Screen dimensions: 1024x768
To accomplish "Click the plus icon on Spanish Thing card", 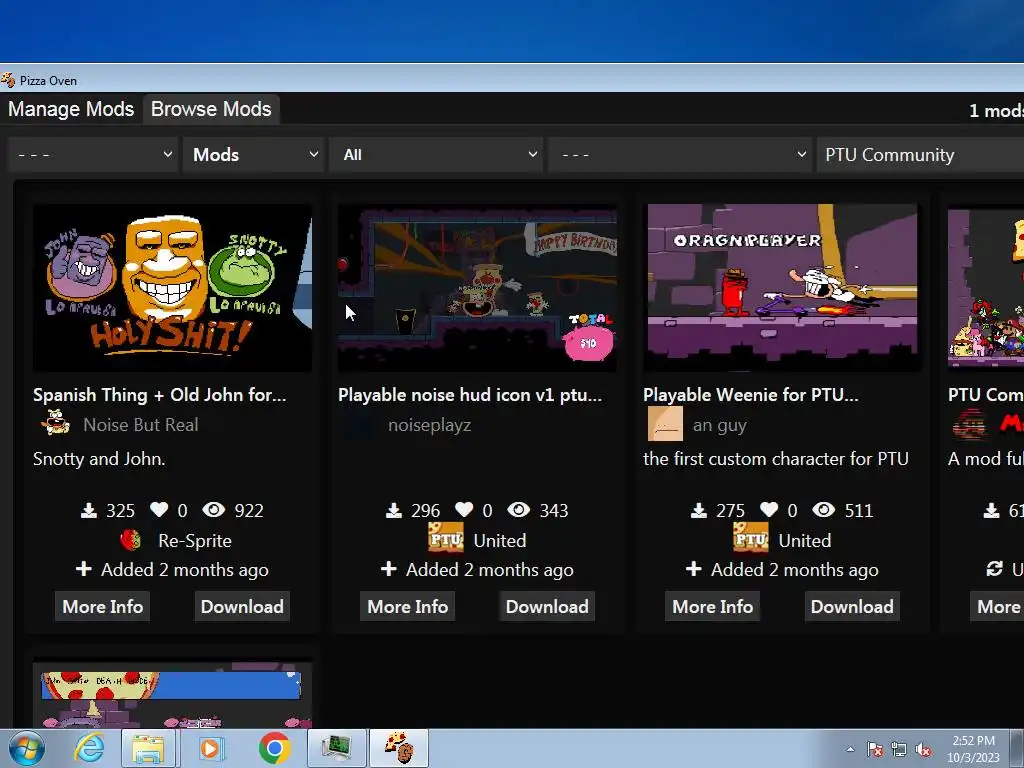I will click(x=84, y=568).
